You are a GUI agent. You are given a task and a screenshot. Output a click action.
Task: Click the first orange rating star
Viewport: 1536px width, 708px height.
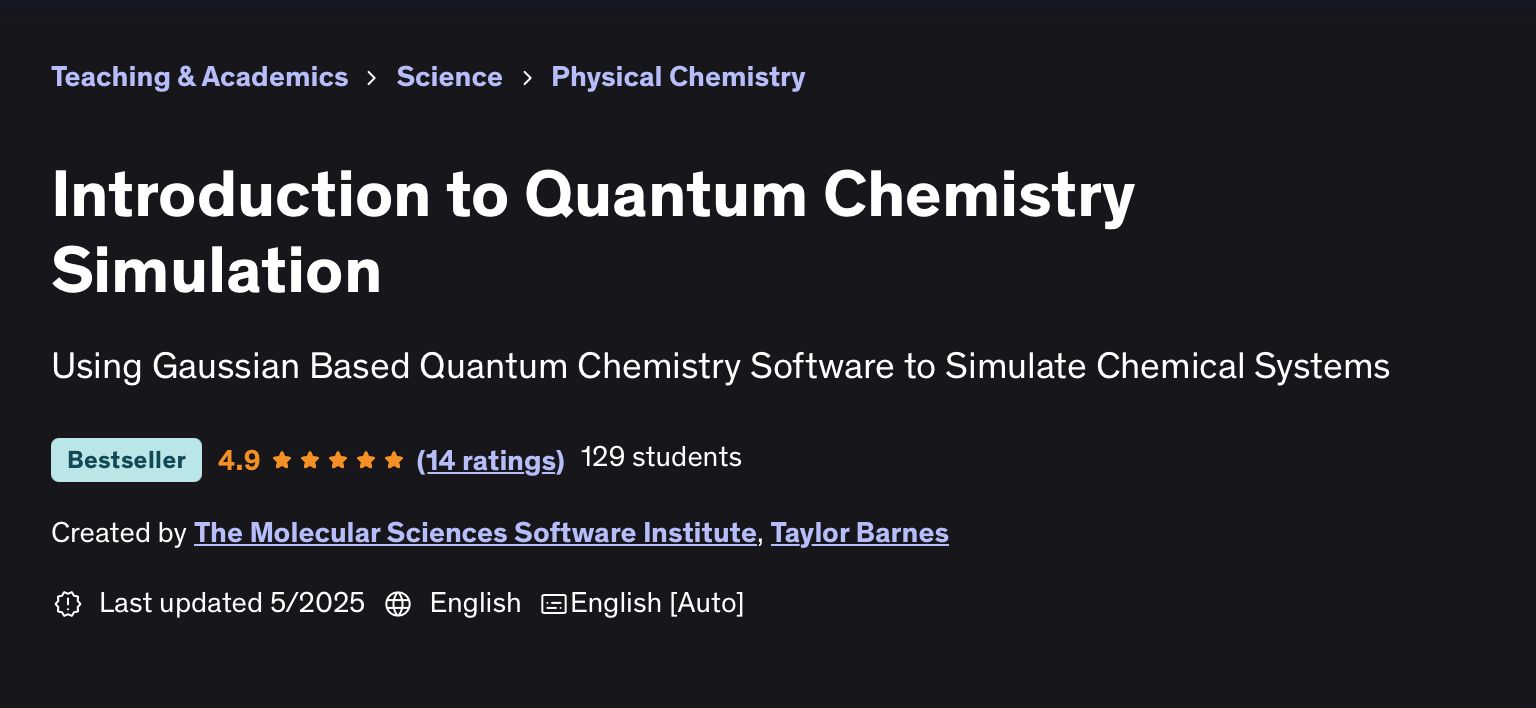tap(282, 460)
